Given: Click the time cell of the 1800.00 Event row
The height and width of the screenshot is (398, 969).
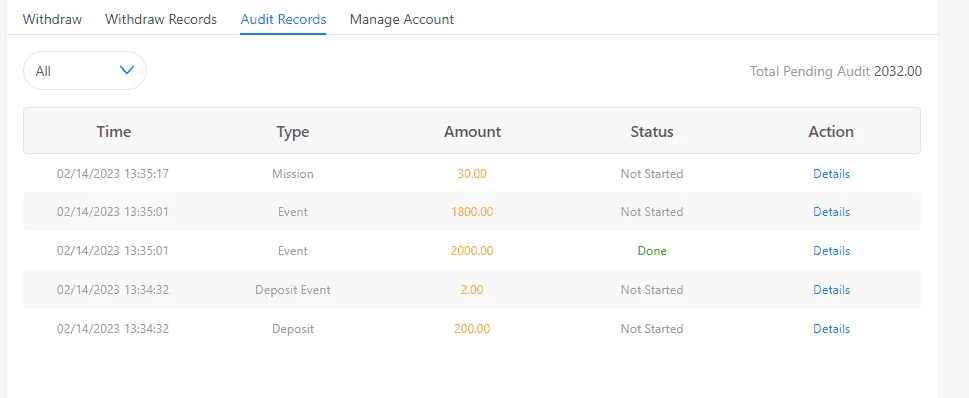Looking at the screenshot, I should pyautogui.click(x=113, y=211).
